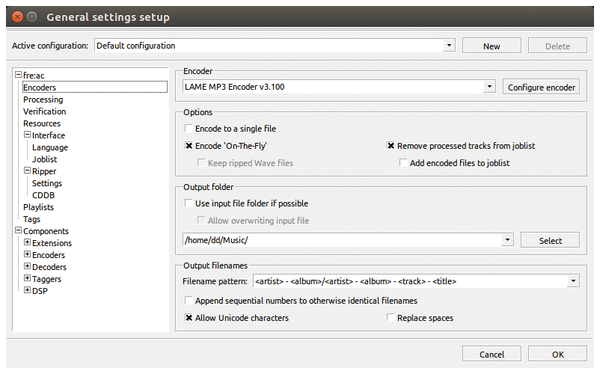This screenshot has height=374, width=600.
Task: Enable Encode to a single file
Action: (188, 128)
